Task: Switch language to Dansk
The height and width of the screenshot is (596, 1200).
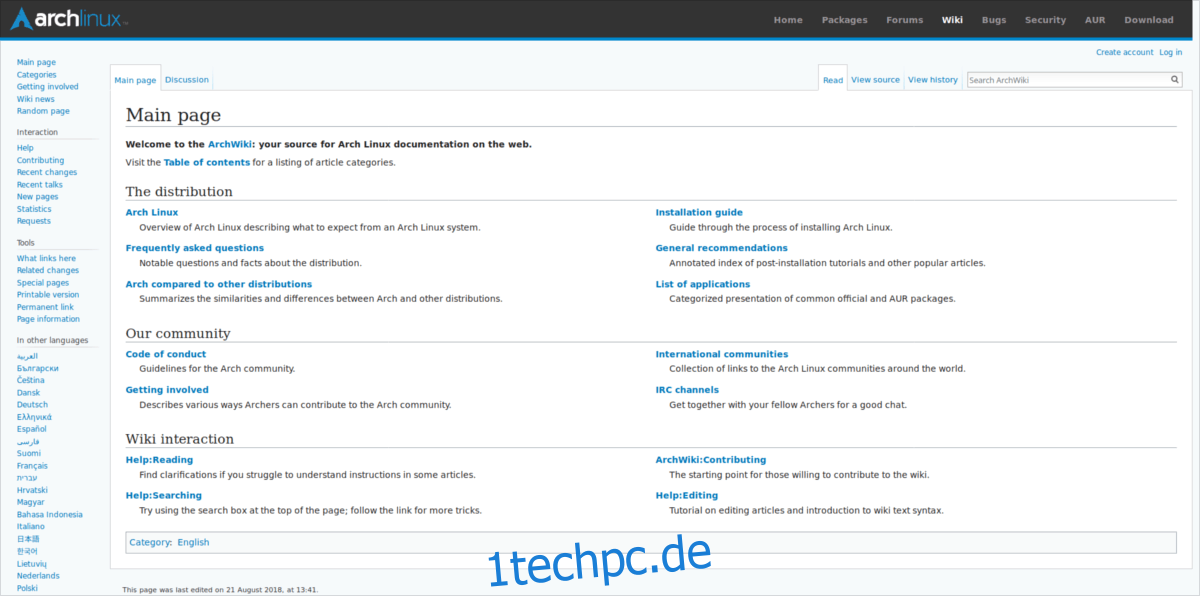Action: (x=29, y=393)
